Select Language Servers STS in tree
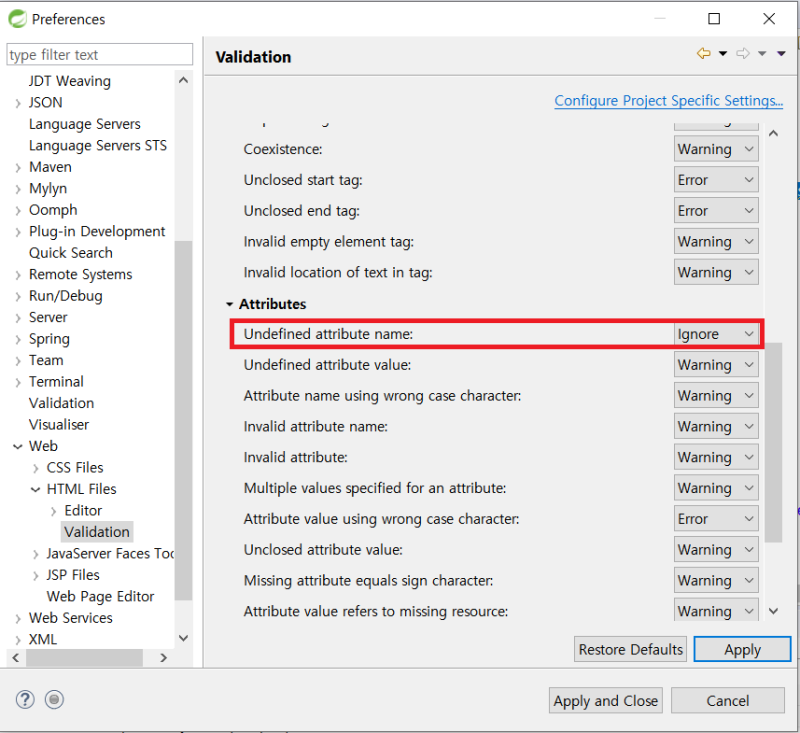 98,146
